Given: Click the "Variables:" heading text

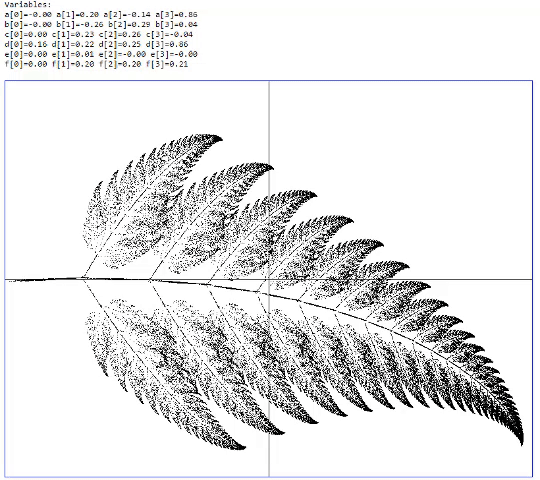Looking at the screenshot, I should 28,4.
